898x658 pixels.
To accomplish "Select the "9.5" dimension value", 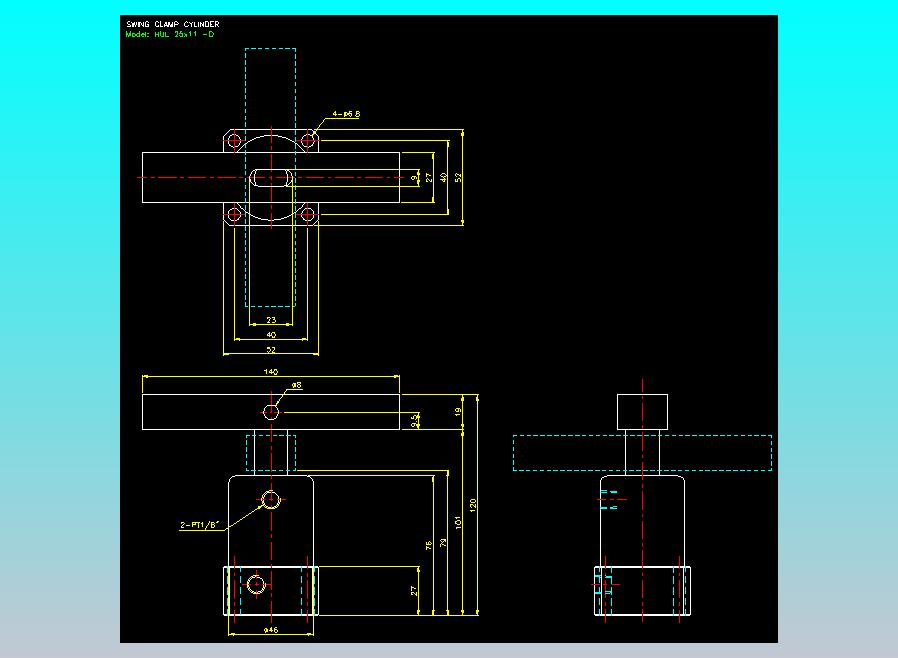I will pyautogui.click(x=414, y=421).
